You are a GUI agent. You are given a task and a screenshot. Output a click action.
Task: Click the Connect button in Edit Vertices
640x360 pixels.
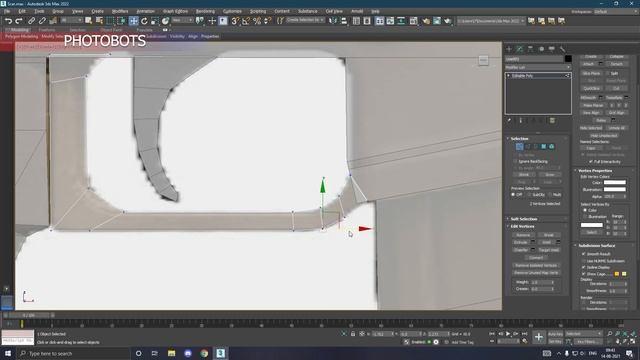click(536, 258)
